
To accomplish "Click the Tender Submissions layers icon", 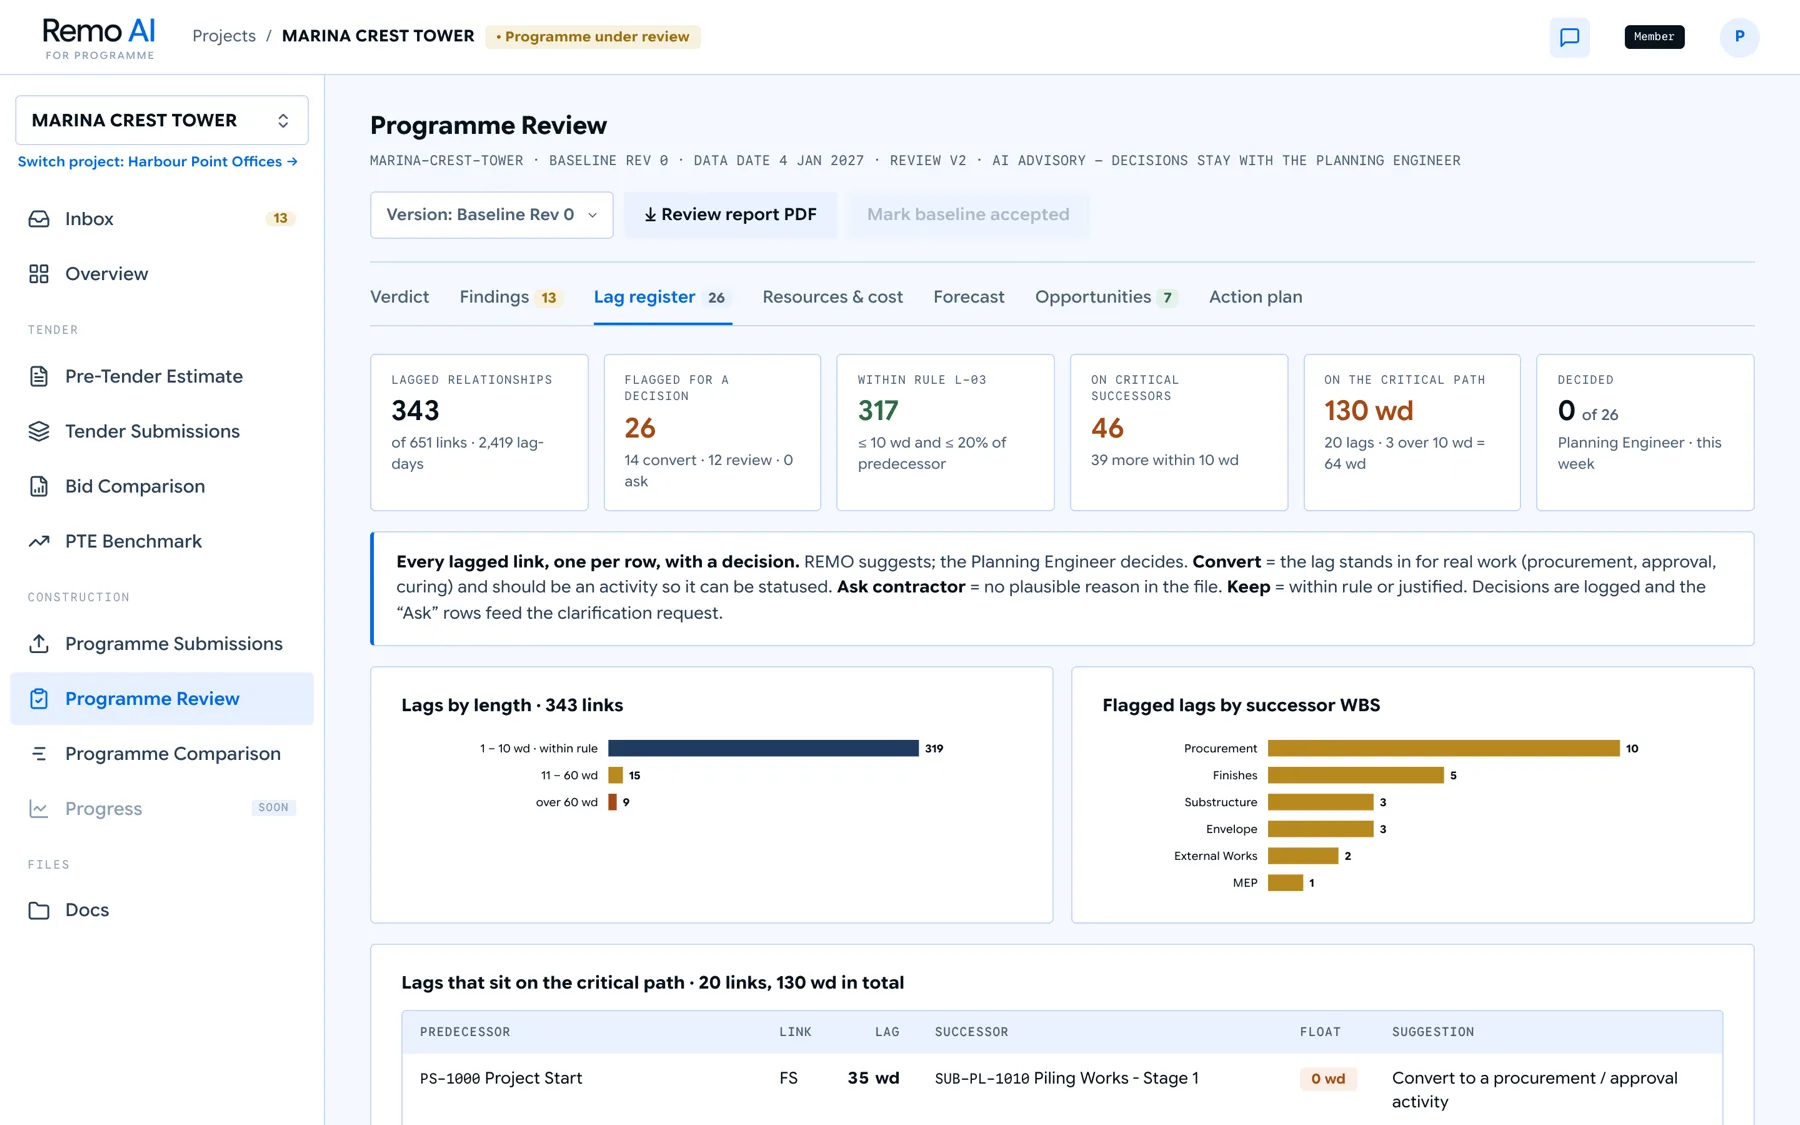I will pos(39,431).
